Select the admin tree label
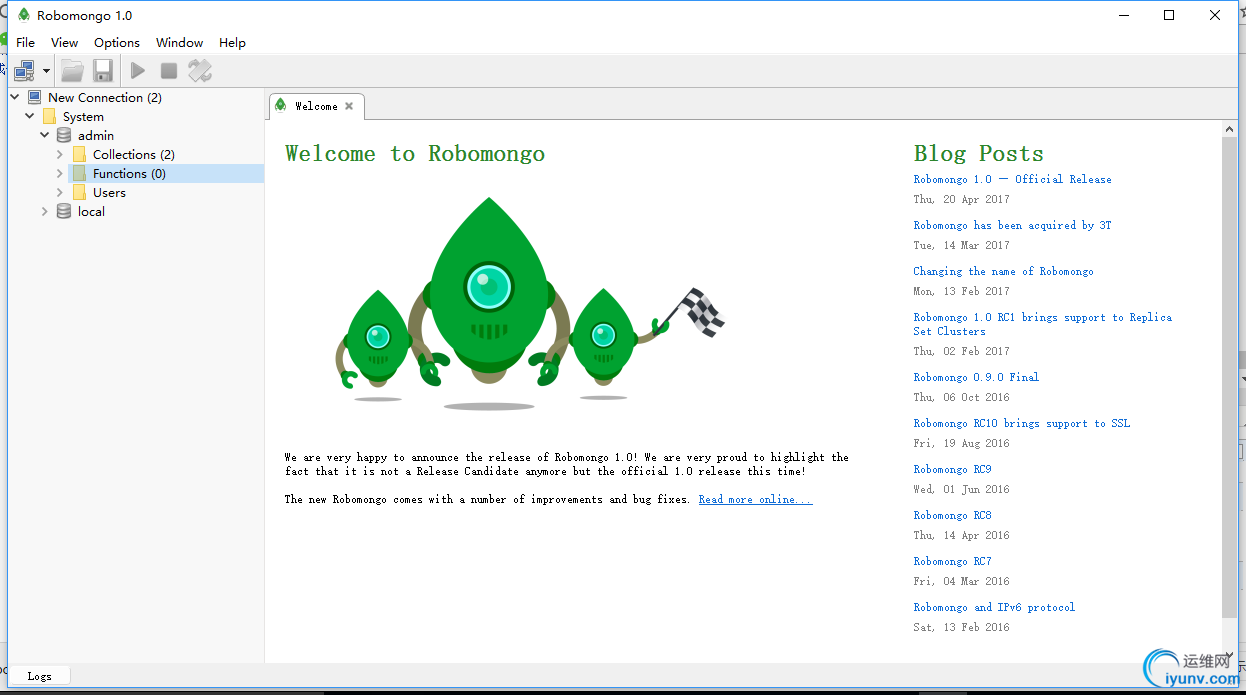The width and height of the screenshot is (1246, 695). click(96, 136)
